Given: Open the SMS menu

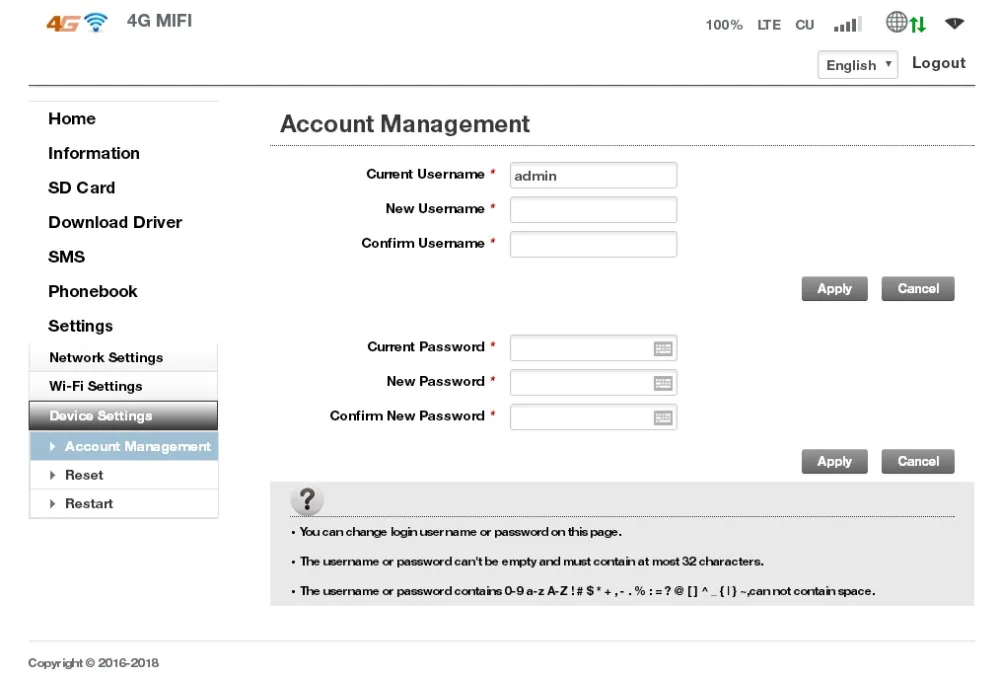Looking at the screenshot, I should (66, 256).
